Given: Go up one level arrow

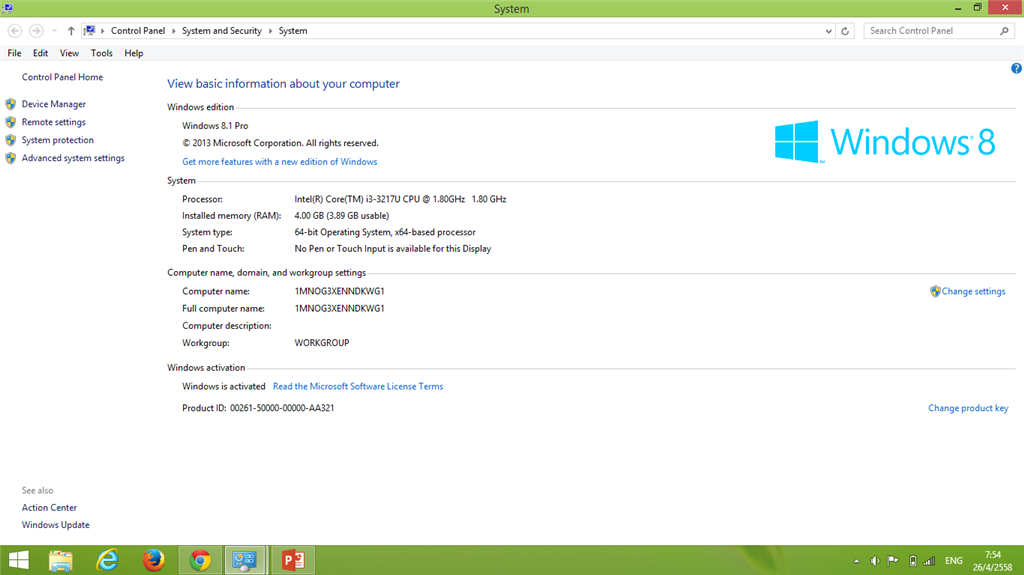Looking at the screenshot, I should coord(71,31).
